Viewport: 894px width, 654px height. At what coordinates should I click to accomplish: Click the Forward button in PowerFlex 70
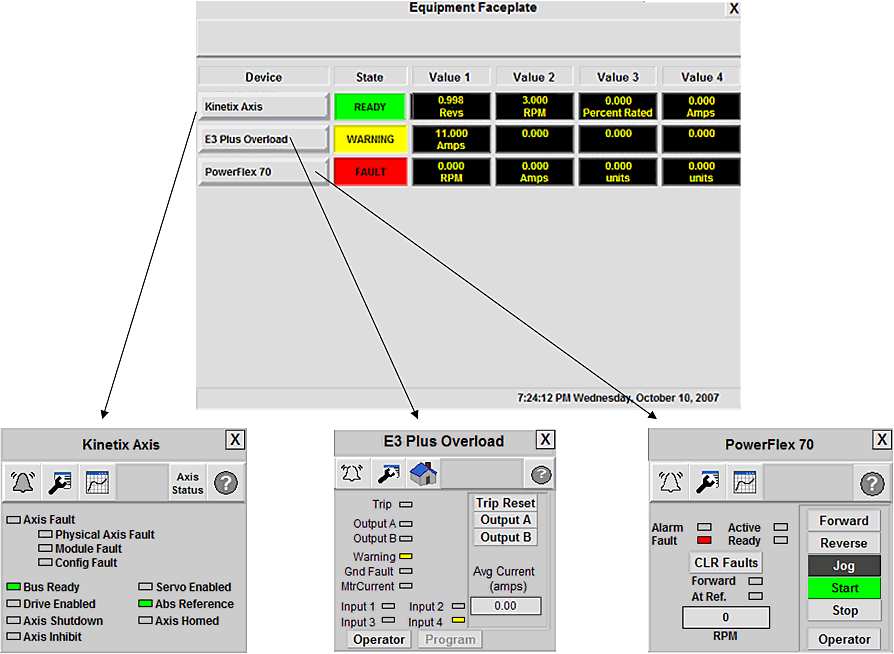[844, 521]
